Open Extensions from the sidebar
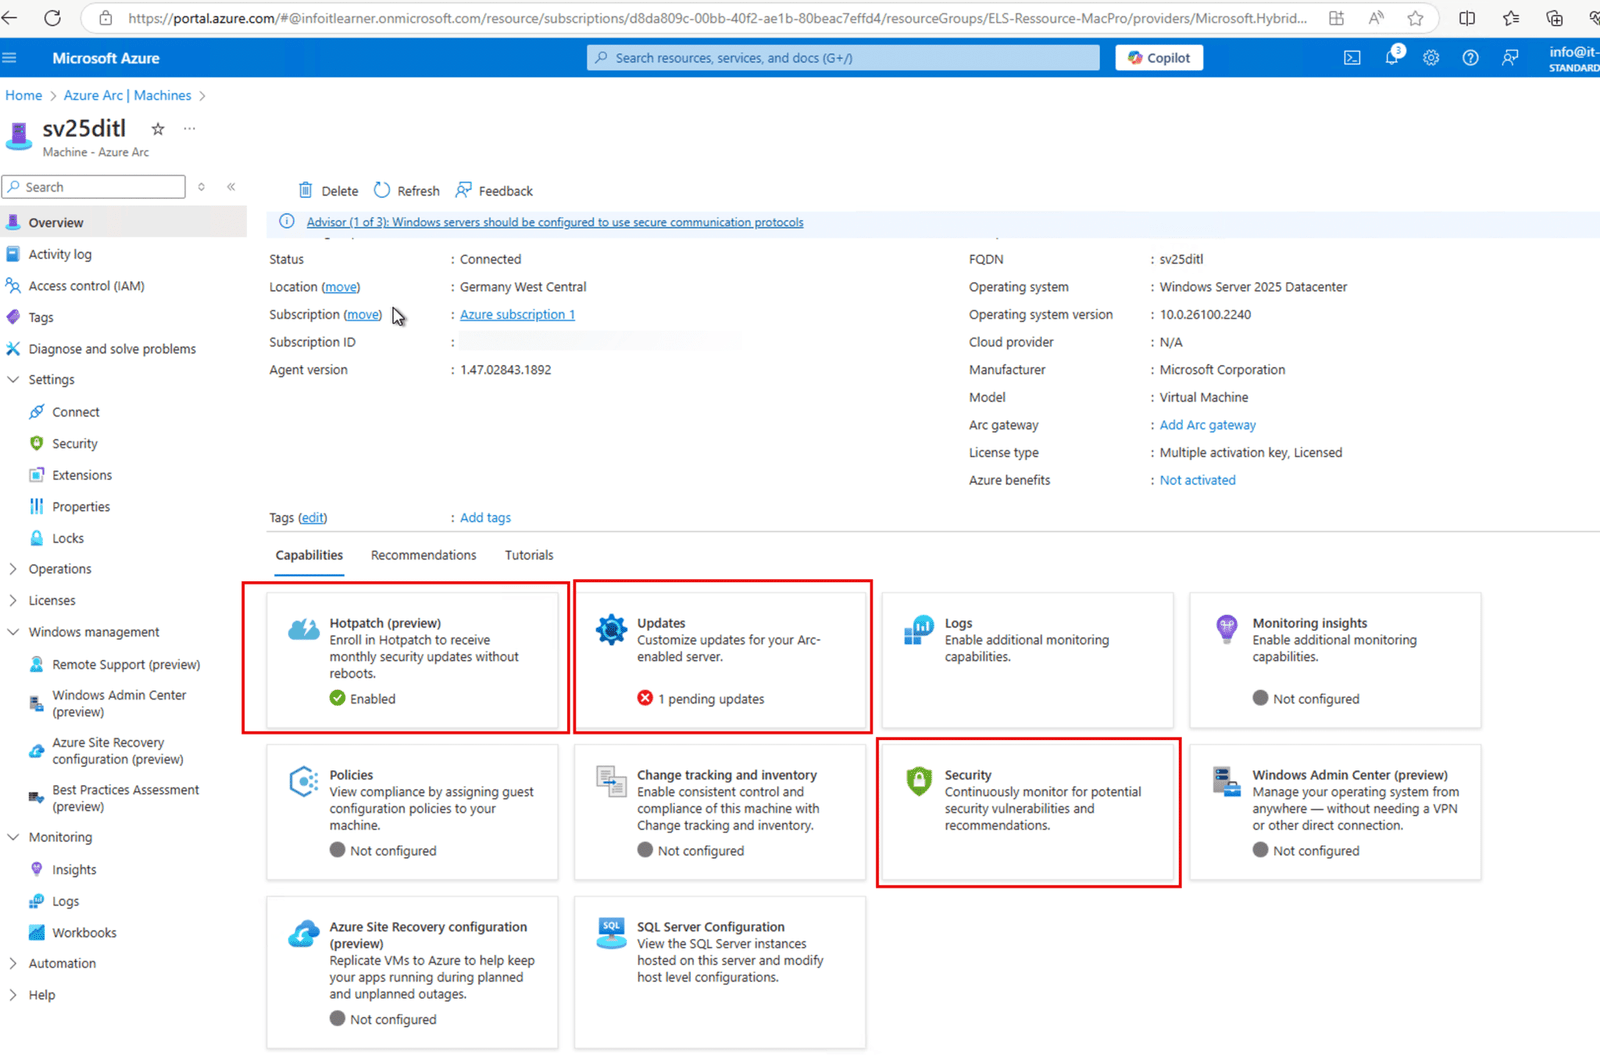 [82, 474]
